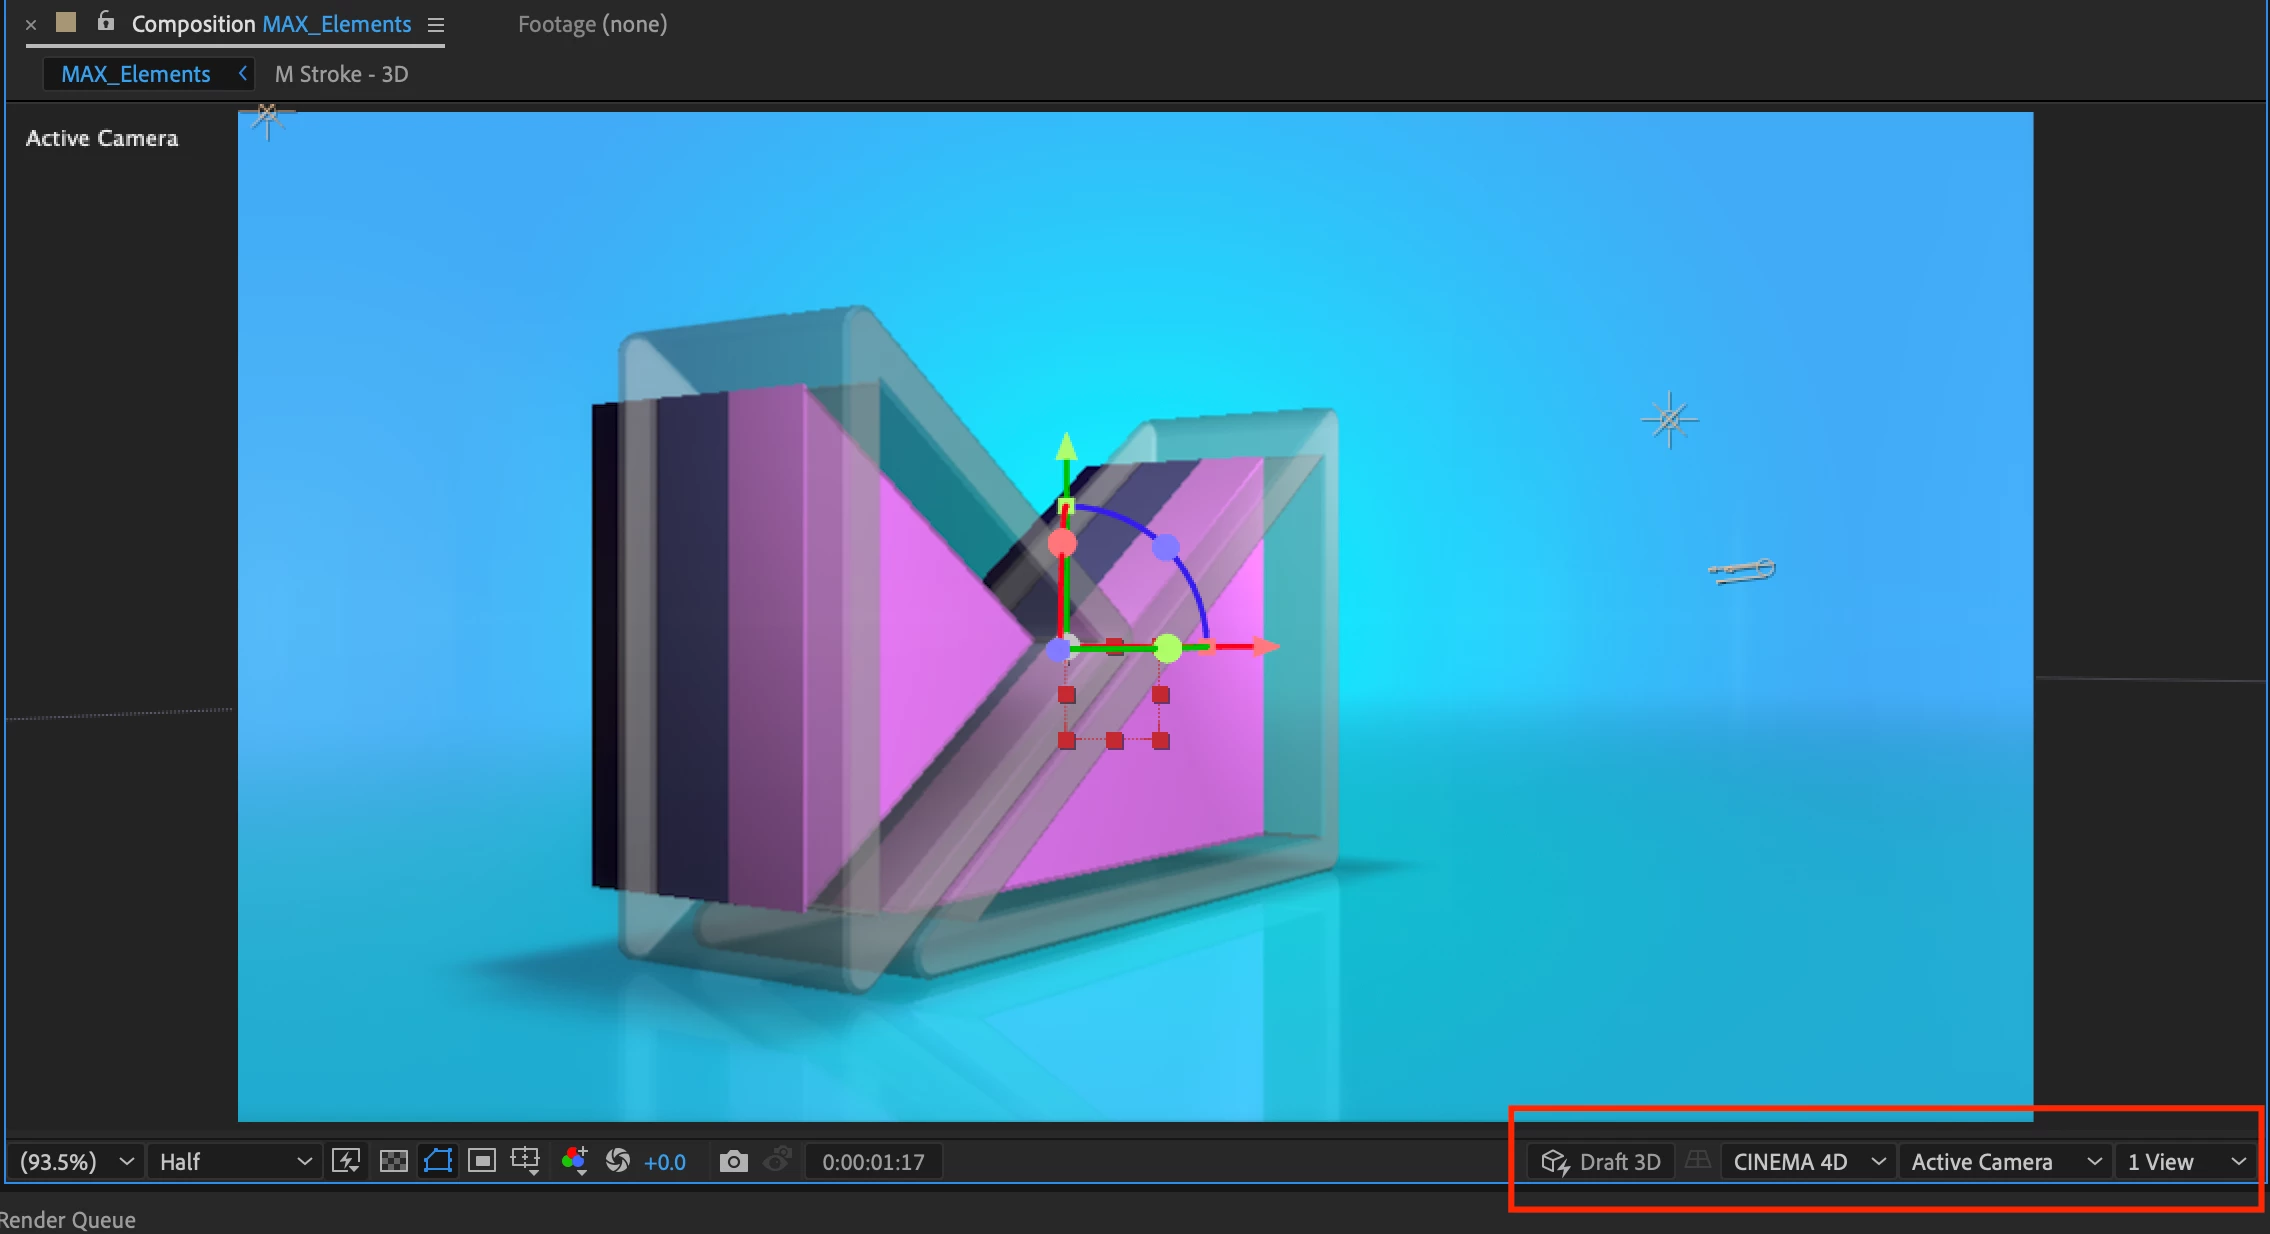The height and width of the screenshot is (1234, 2270).
Task: Open Fast Previews options icon
Action: (346, 1161)
